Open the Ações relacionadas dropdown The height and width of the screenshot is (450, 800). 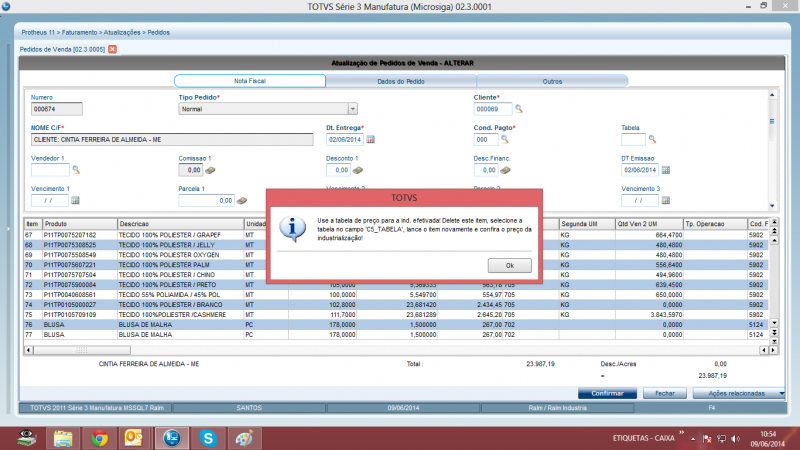pos(739,393)
